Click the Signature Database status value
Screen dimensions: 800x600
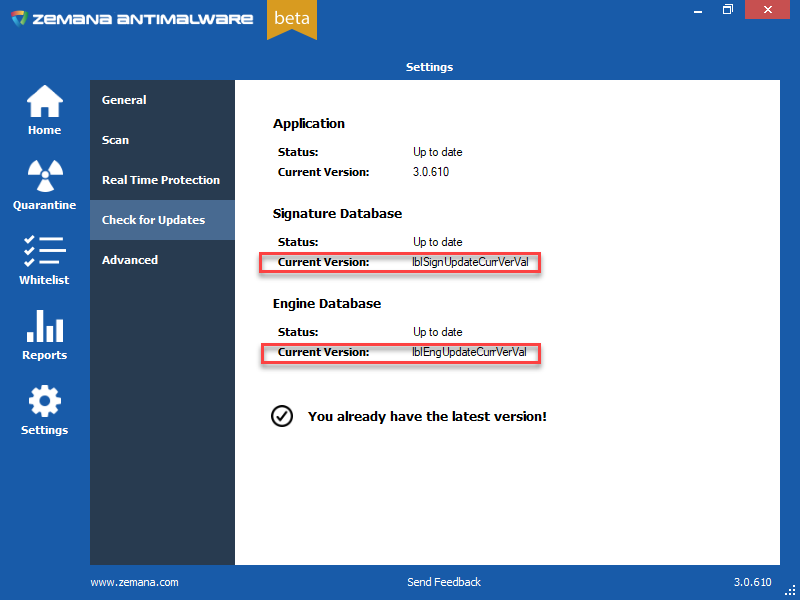click(x=438, y=242)
